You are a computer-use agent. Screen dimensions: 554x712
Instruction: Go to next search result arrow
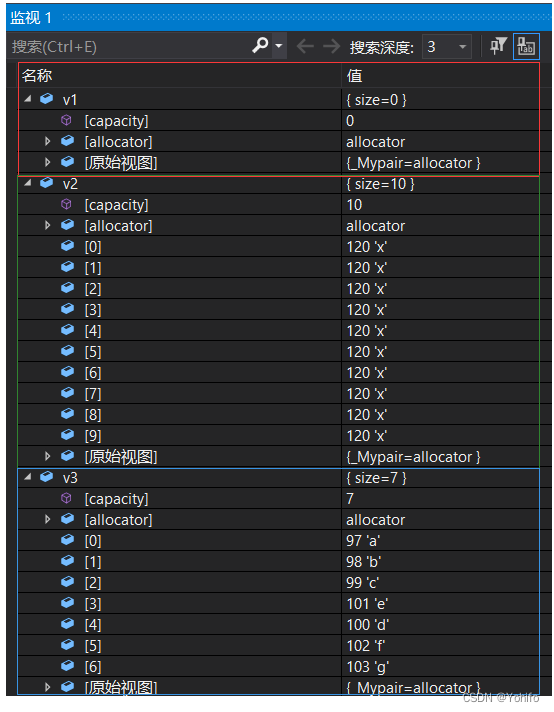(x=331, y=46)
